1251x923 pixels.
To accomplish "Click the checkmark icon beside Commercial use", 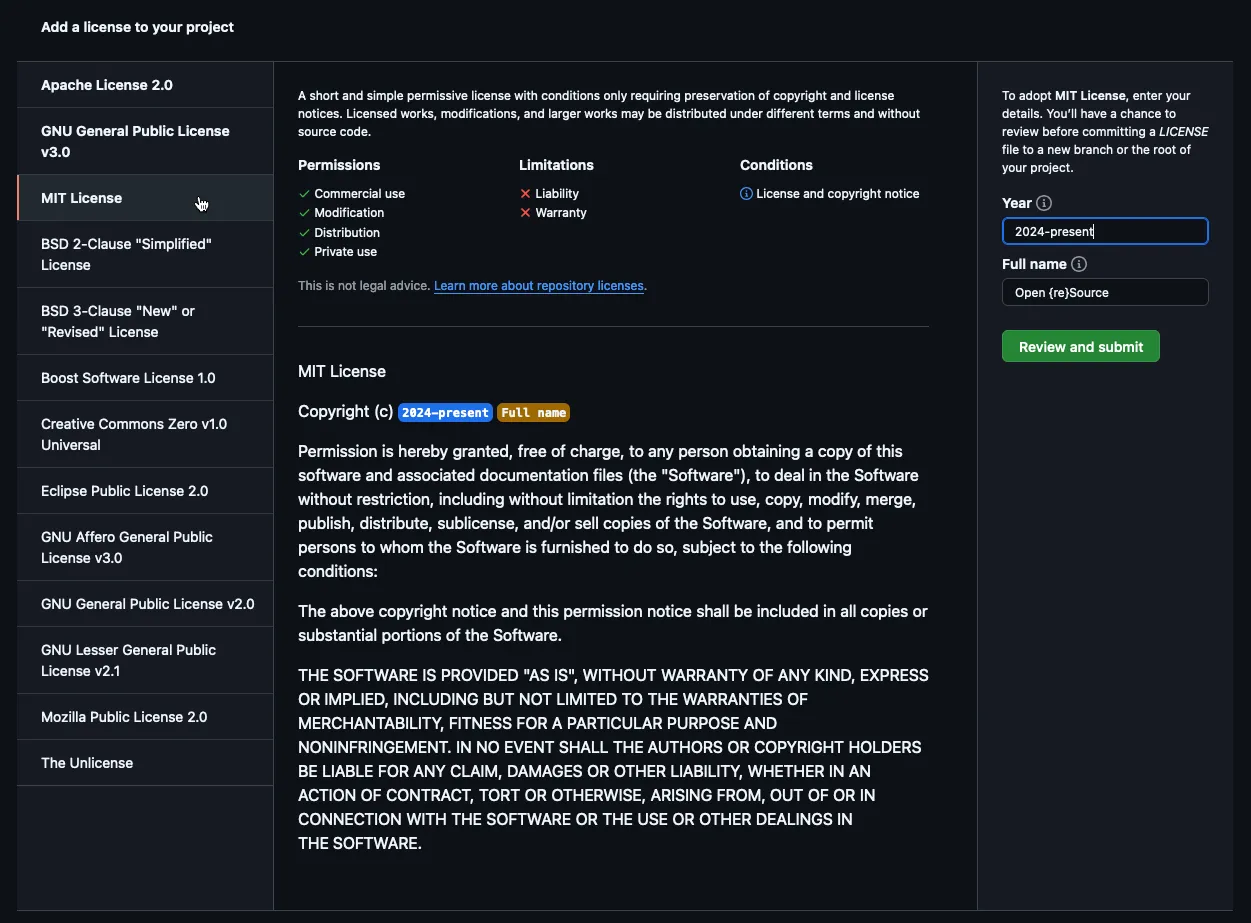I will [304, 194].
